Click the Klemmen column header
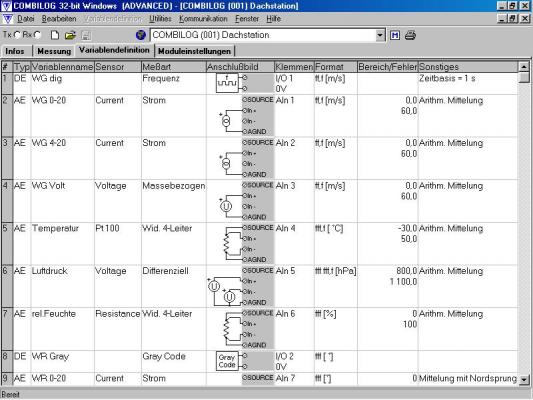The image size is (533, 400). (294, 67)
